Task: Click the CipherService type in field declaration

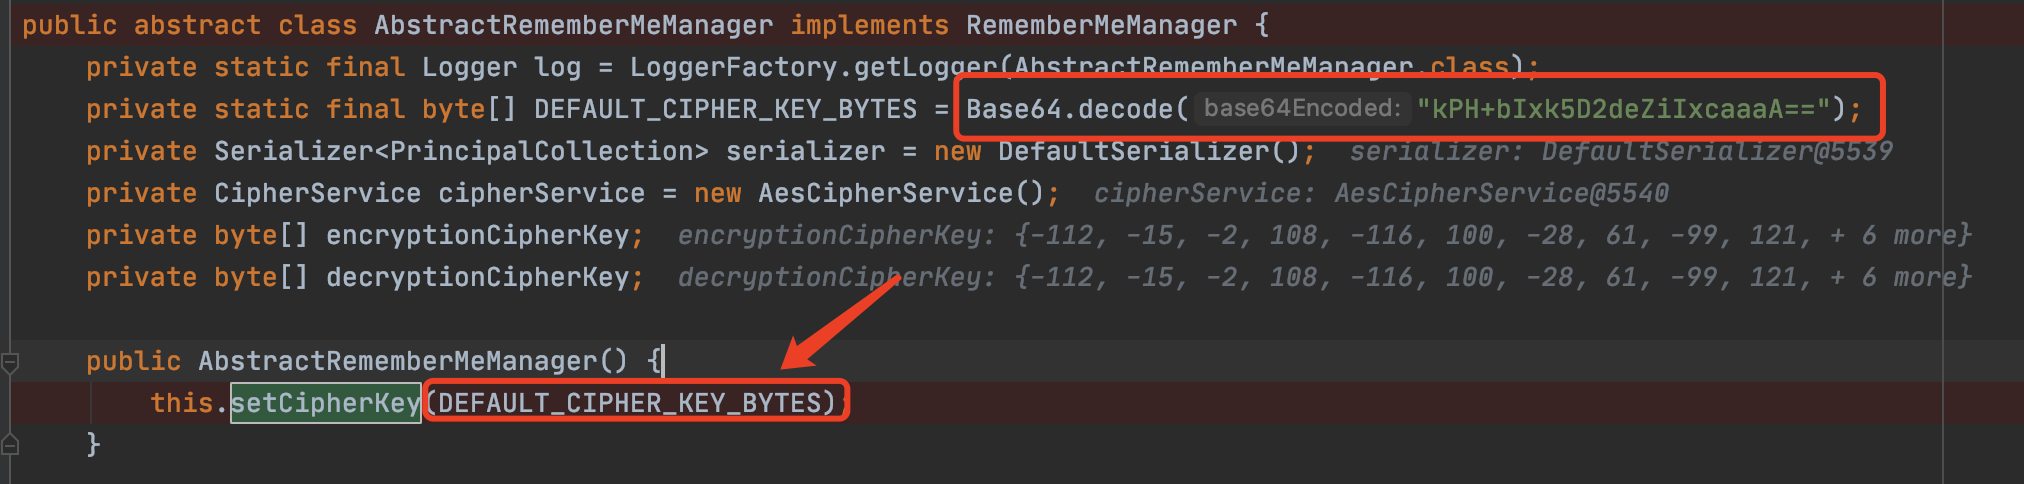Action: pos(317,194)
